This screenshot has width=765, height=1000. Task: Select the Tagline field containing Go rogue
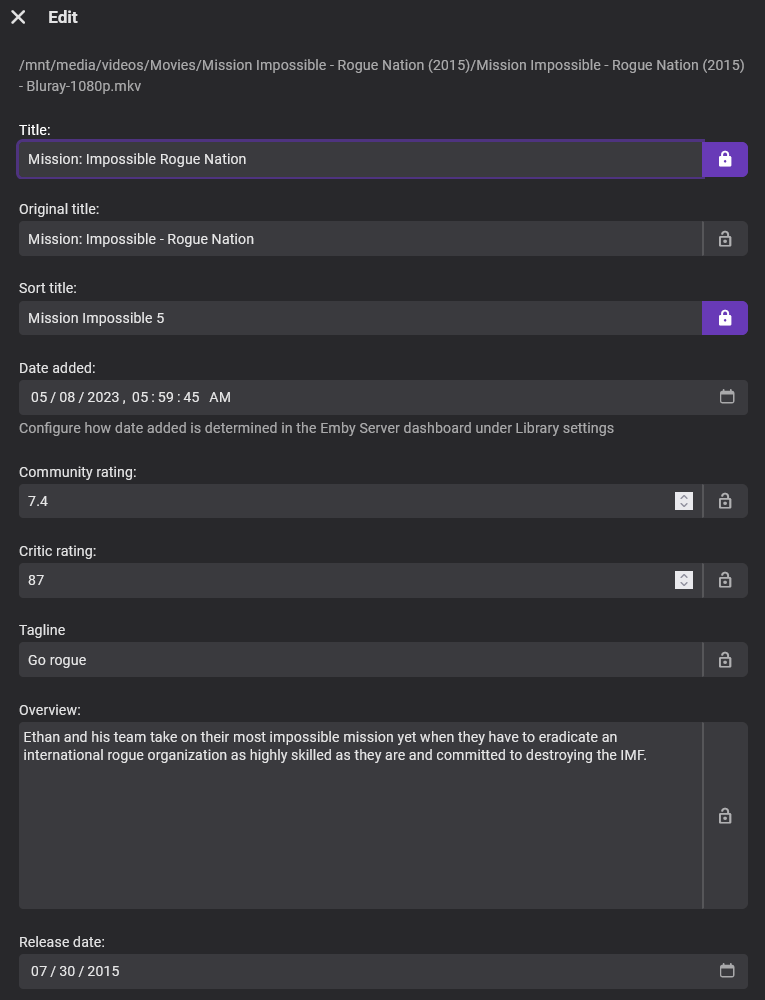pos(360,660)
